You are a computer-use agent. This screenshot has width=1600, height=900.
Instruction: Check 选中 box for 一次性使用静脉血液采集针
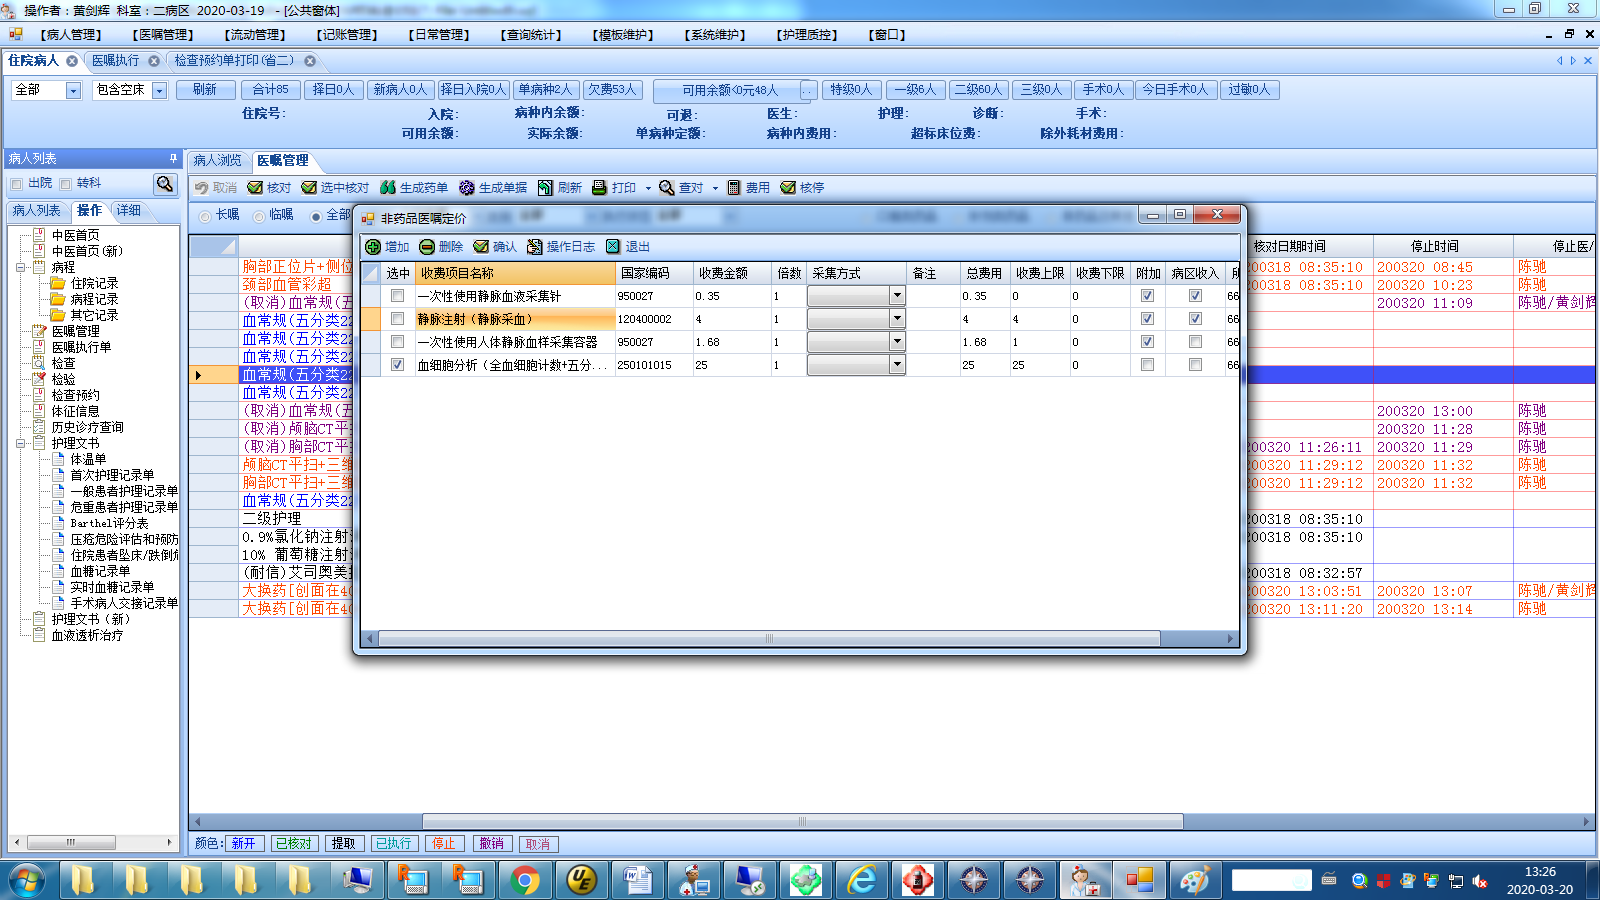398,296
